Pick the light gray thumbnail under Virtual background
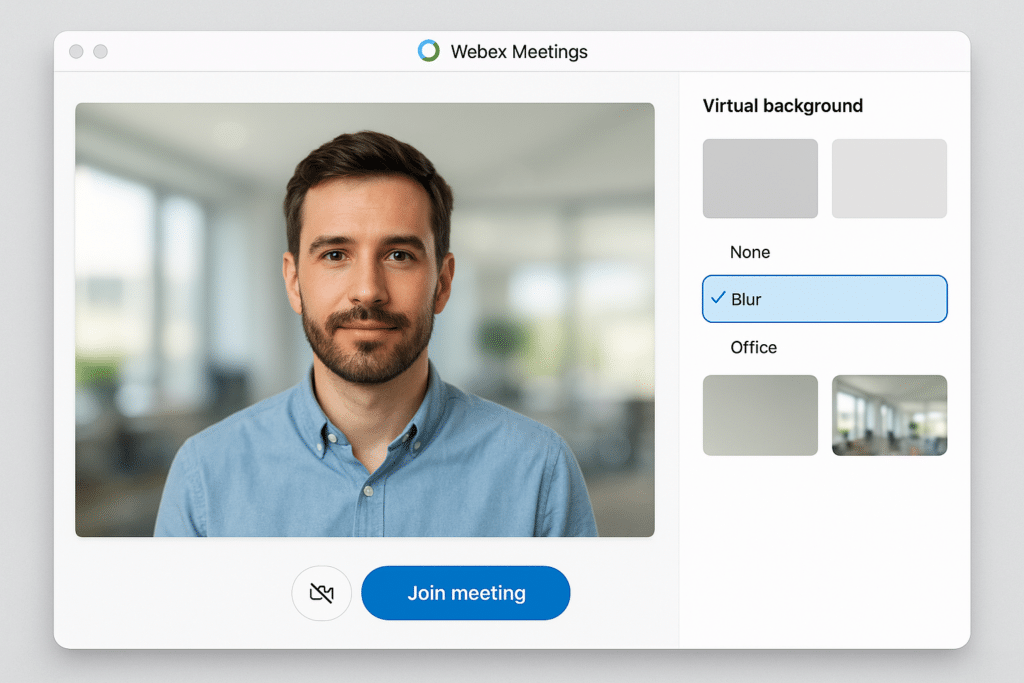 click(x=889, y=178)
